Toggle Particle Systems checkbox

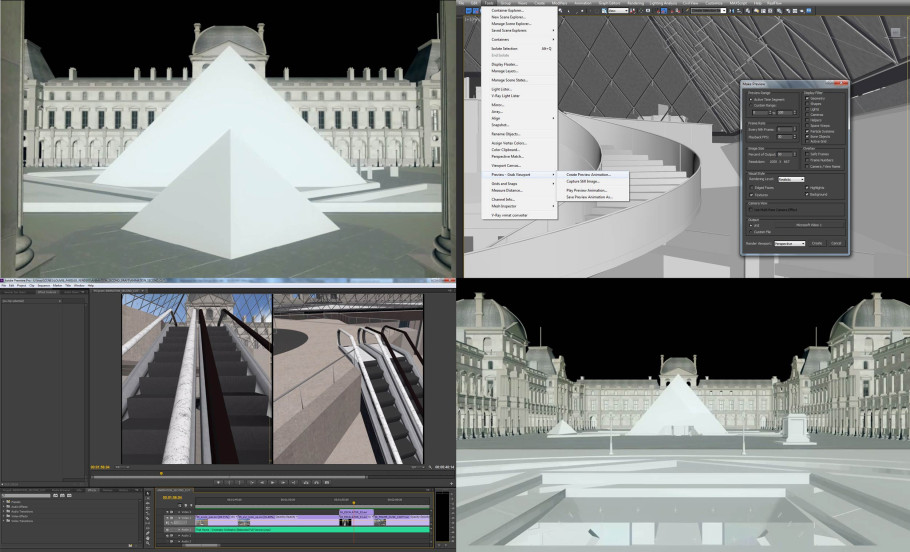[x=807, y=131]
